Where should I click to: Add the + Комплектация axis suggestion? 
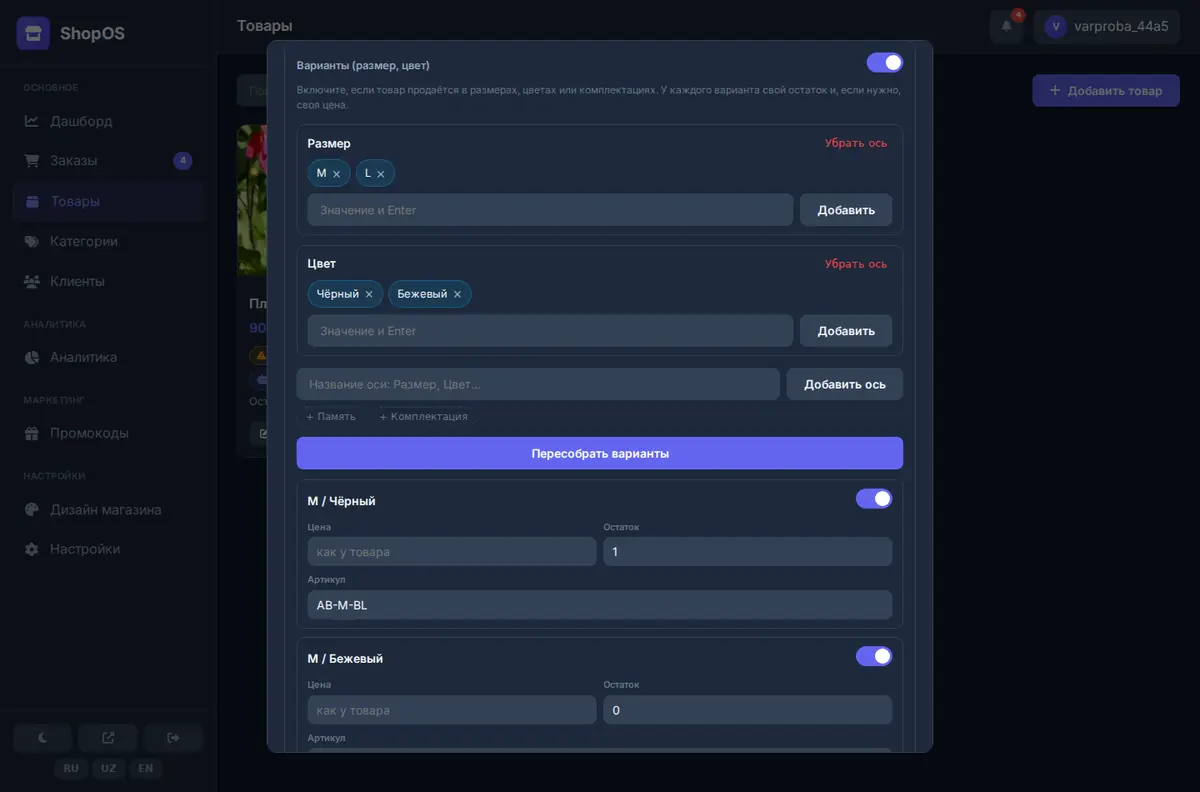pyautogui.click(x=423, y=416)
